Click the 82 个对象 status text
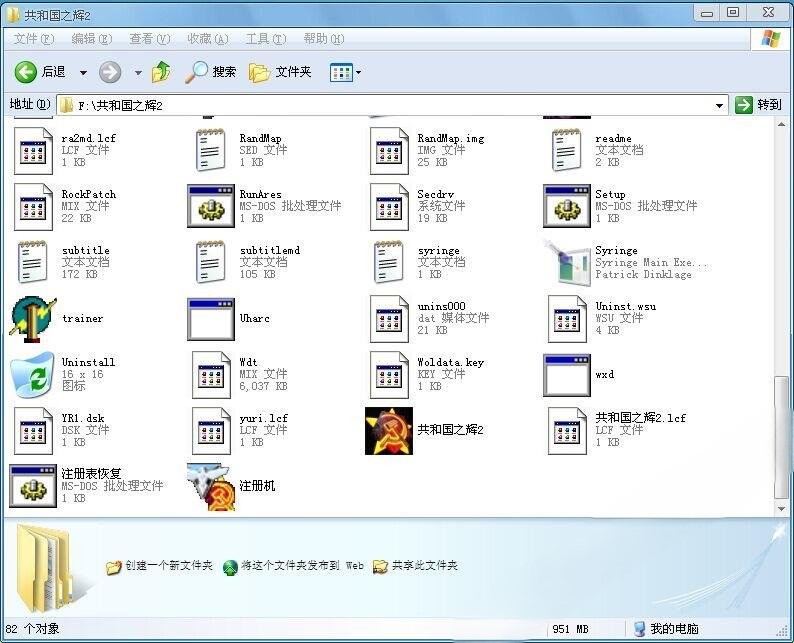Screen dimensions: 794x643 (32, 629)
